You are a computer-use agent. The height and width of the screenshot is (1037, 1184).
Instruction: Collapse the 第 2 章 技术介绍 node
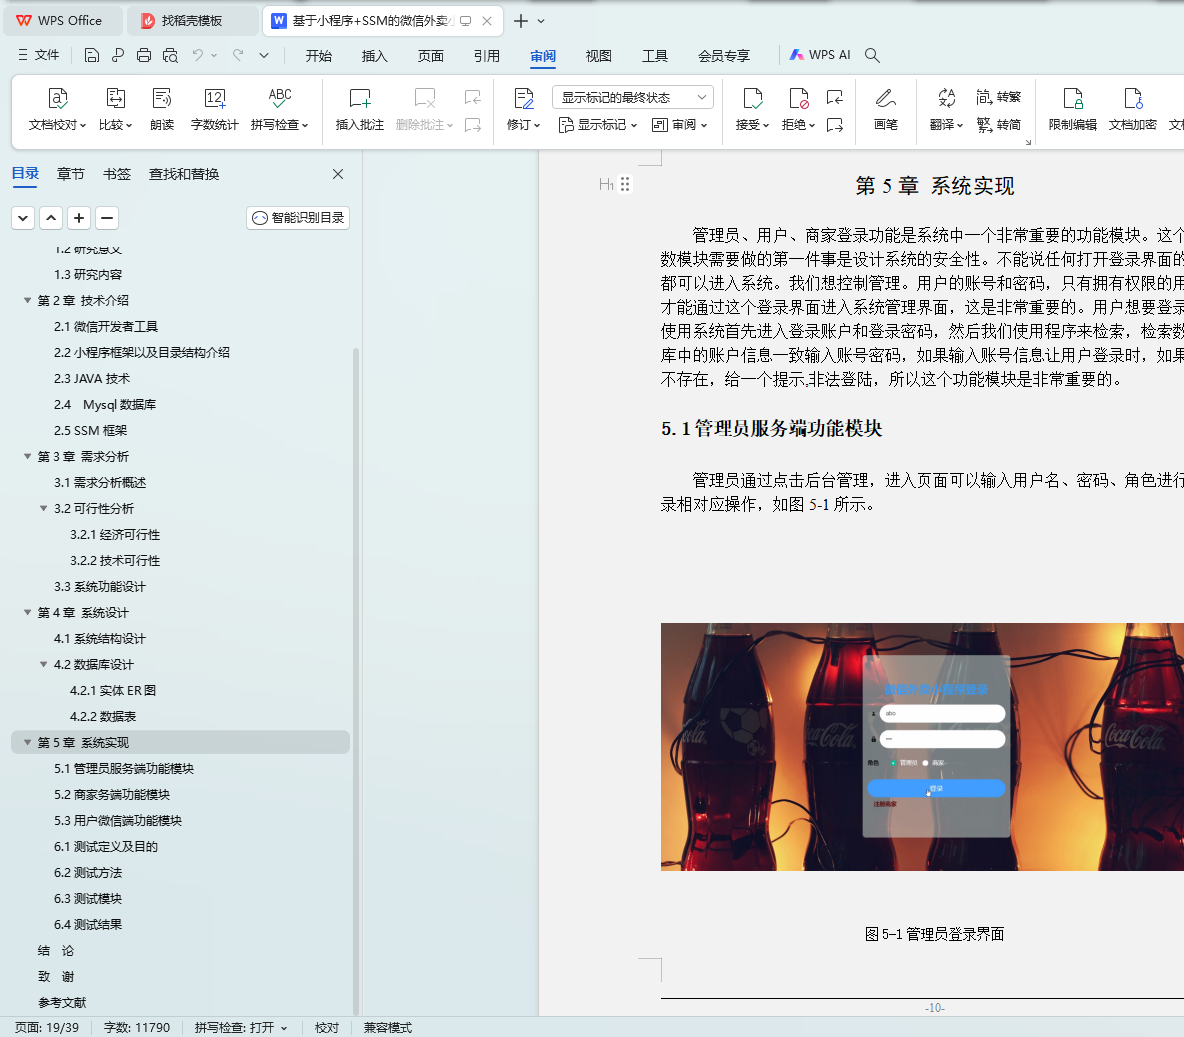click(27, 301)
